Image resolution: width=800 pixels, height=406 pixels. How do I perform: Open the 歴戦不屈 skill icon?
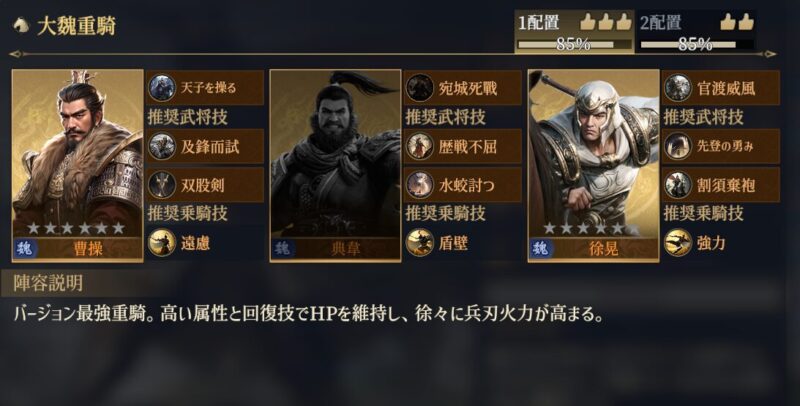420,146
